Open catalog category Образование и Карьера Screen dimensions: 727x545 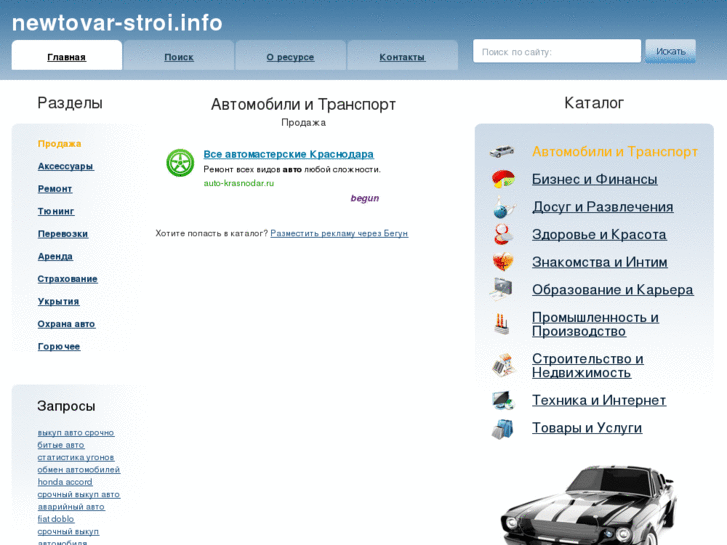[x=612, y=289]
